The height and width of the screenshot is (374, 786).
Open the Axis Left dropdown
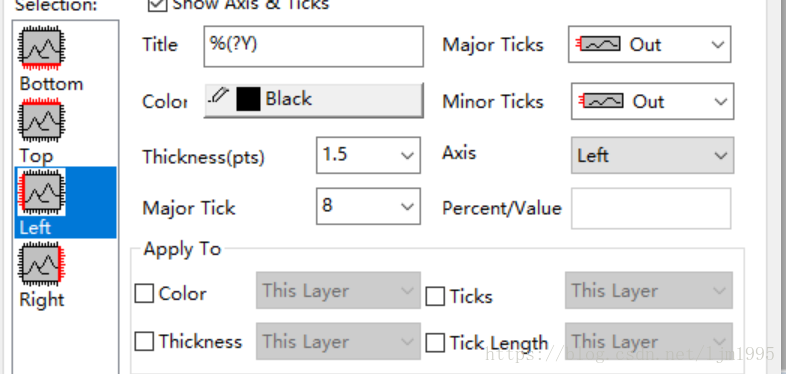click(653, 155)
